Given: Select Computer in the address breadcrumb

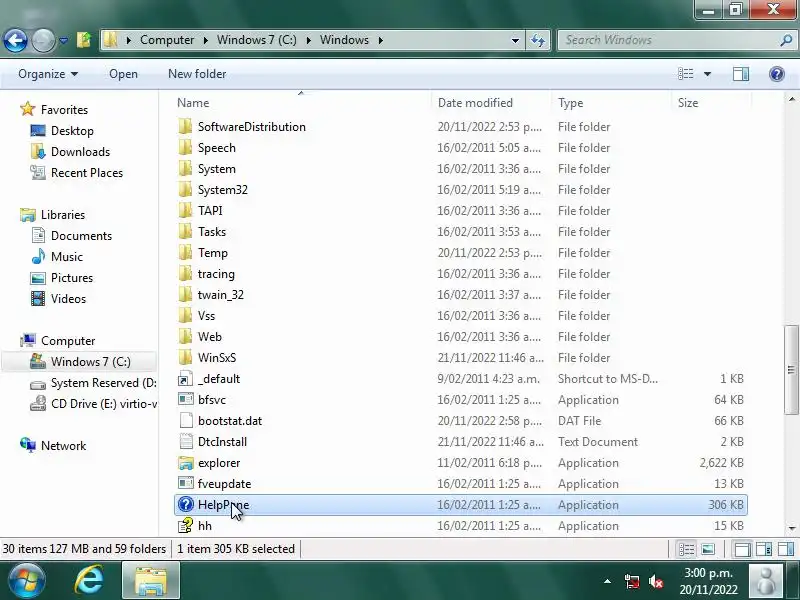Looking at the screenshot, I should (167, 40).
